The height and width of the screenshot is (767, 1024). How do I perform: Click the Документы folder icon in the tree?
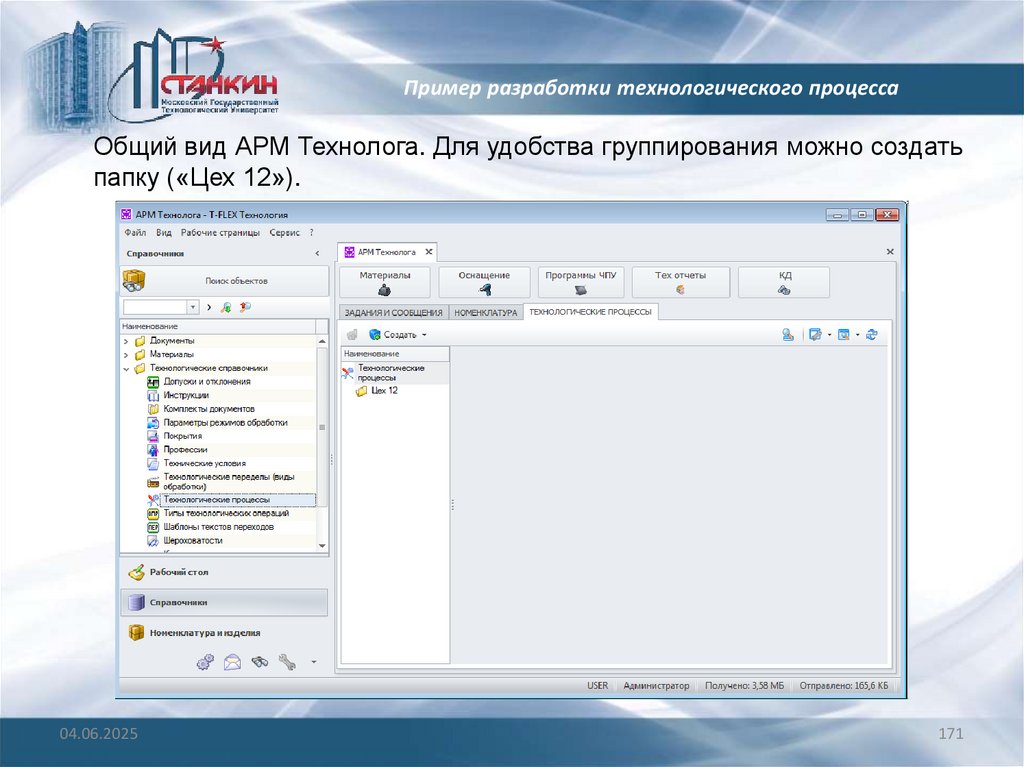click(140, 341)
